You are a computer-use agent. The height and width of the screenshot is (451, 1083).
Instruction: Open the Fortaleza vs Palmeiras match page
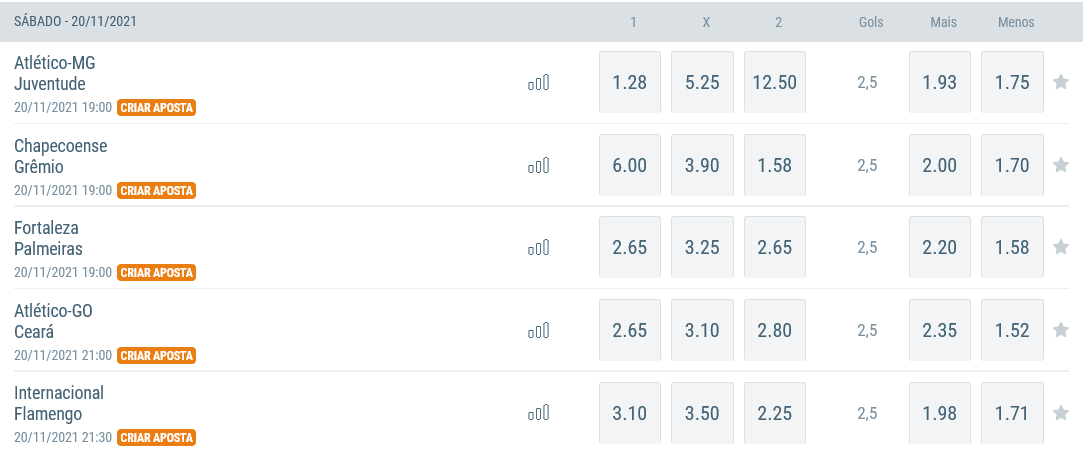[48, 239]
